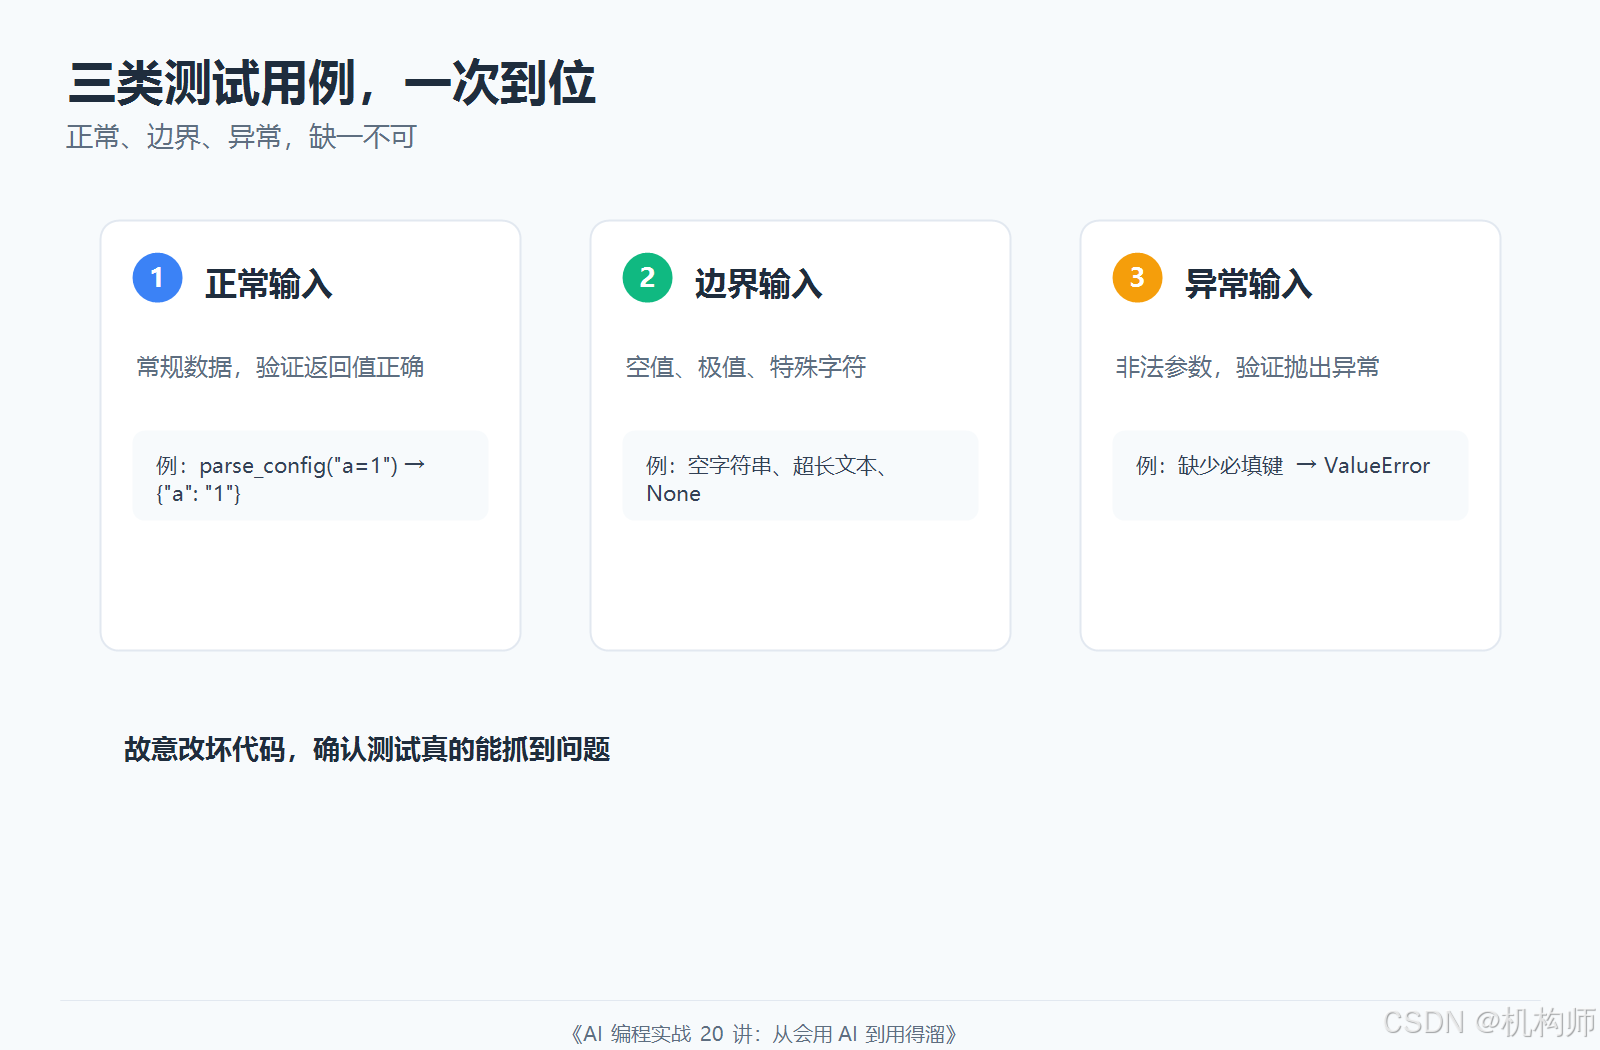1600x1050 pixels.
Task: Click the 异常输入 card heading
Action: point(1249,284)
